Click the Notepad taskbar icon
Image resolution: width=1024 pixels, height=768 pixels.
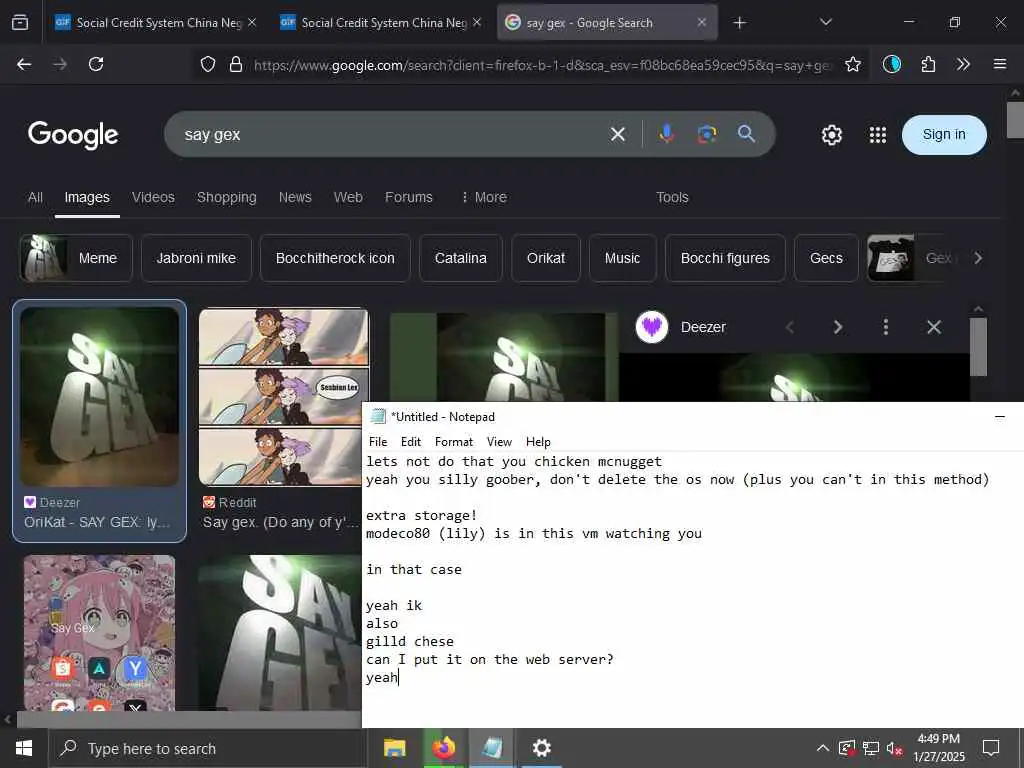click(x=492, y=748)
